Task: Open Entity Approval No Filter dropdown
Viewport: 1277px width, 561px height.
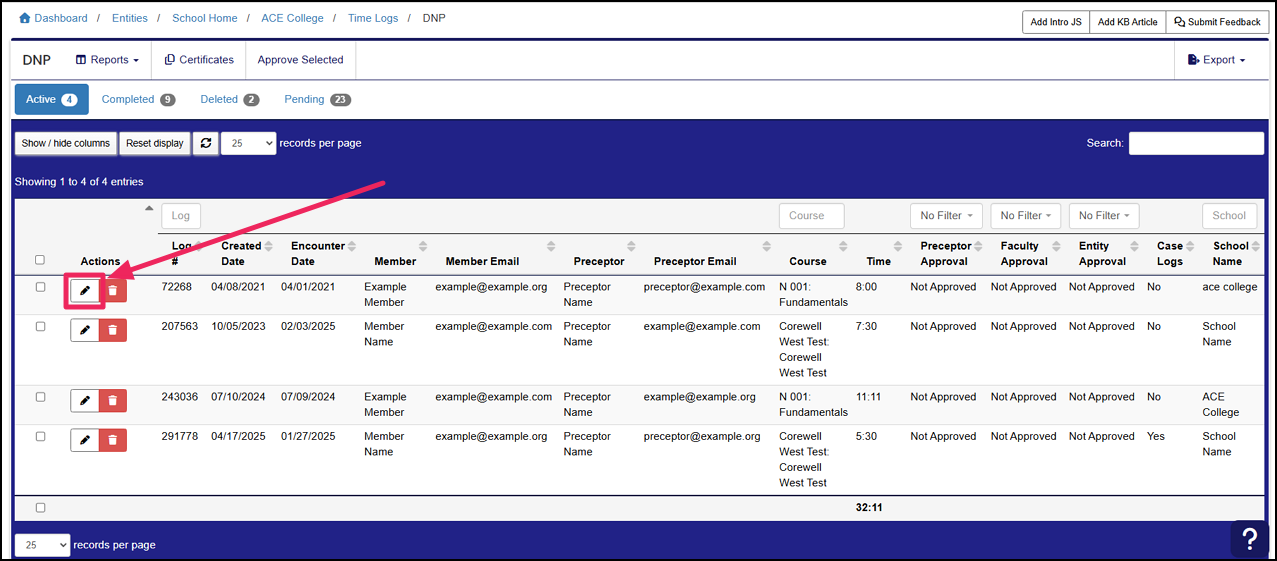Action: 1104,215
